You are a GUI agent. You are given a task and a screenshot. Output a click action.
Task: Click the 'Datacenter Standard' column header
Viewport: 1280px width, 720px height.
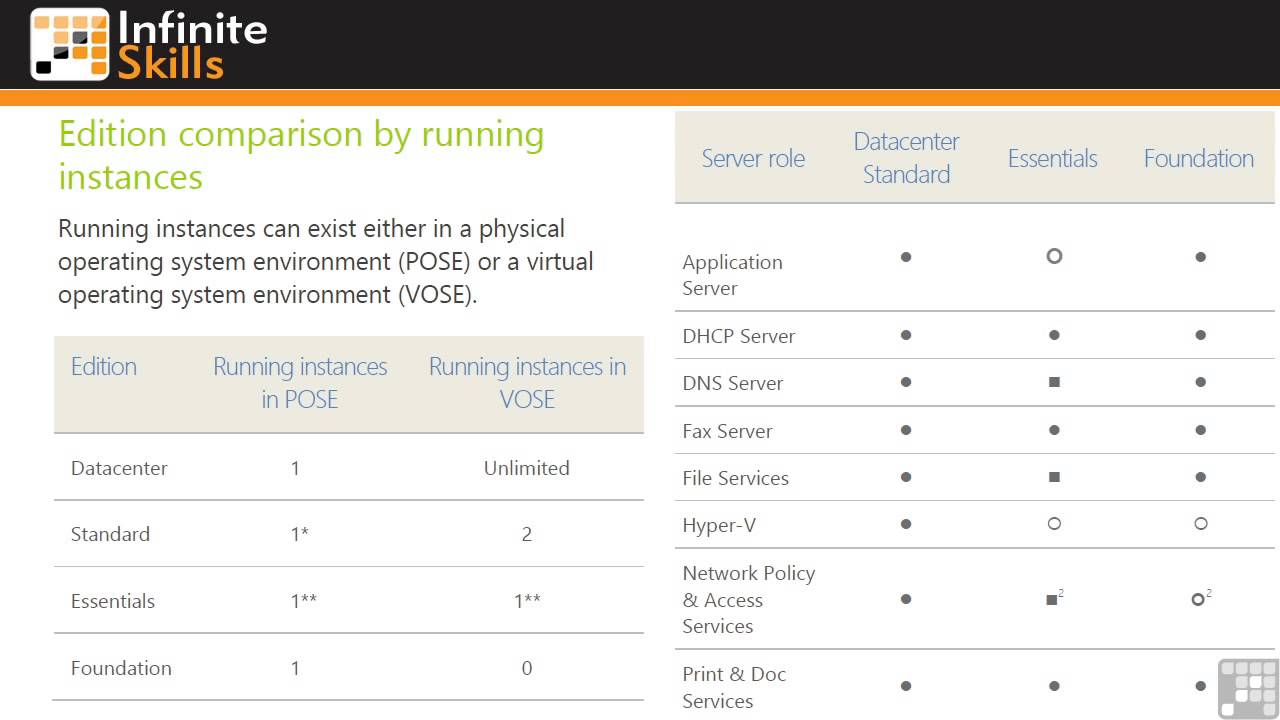tap(906, 158)
